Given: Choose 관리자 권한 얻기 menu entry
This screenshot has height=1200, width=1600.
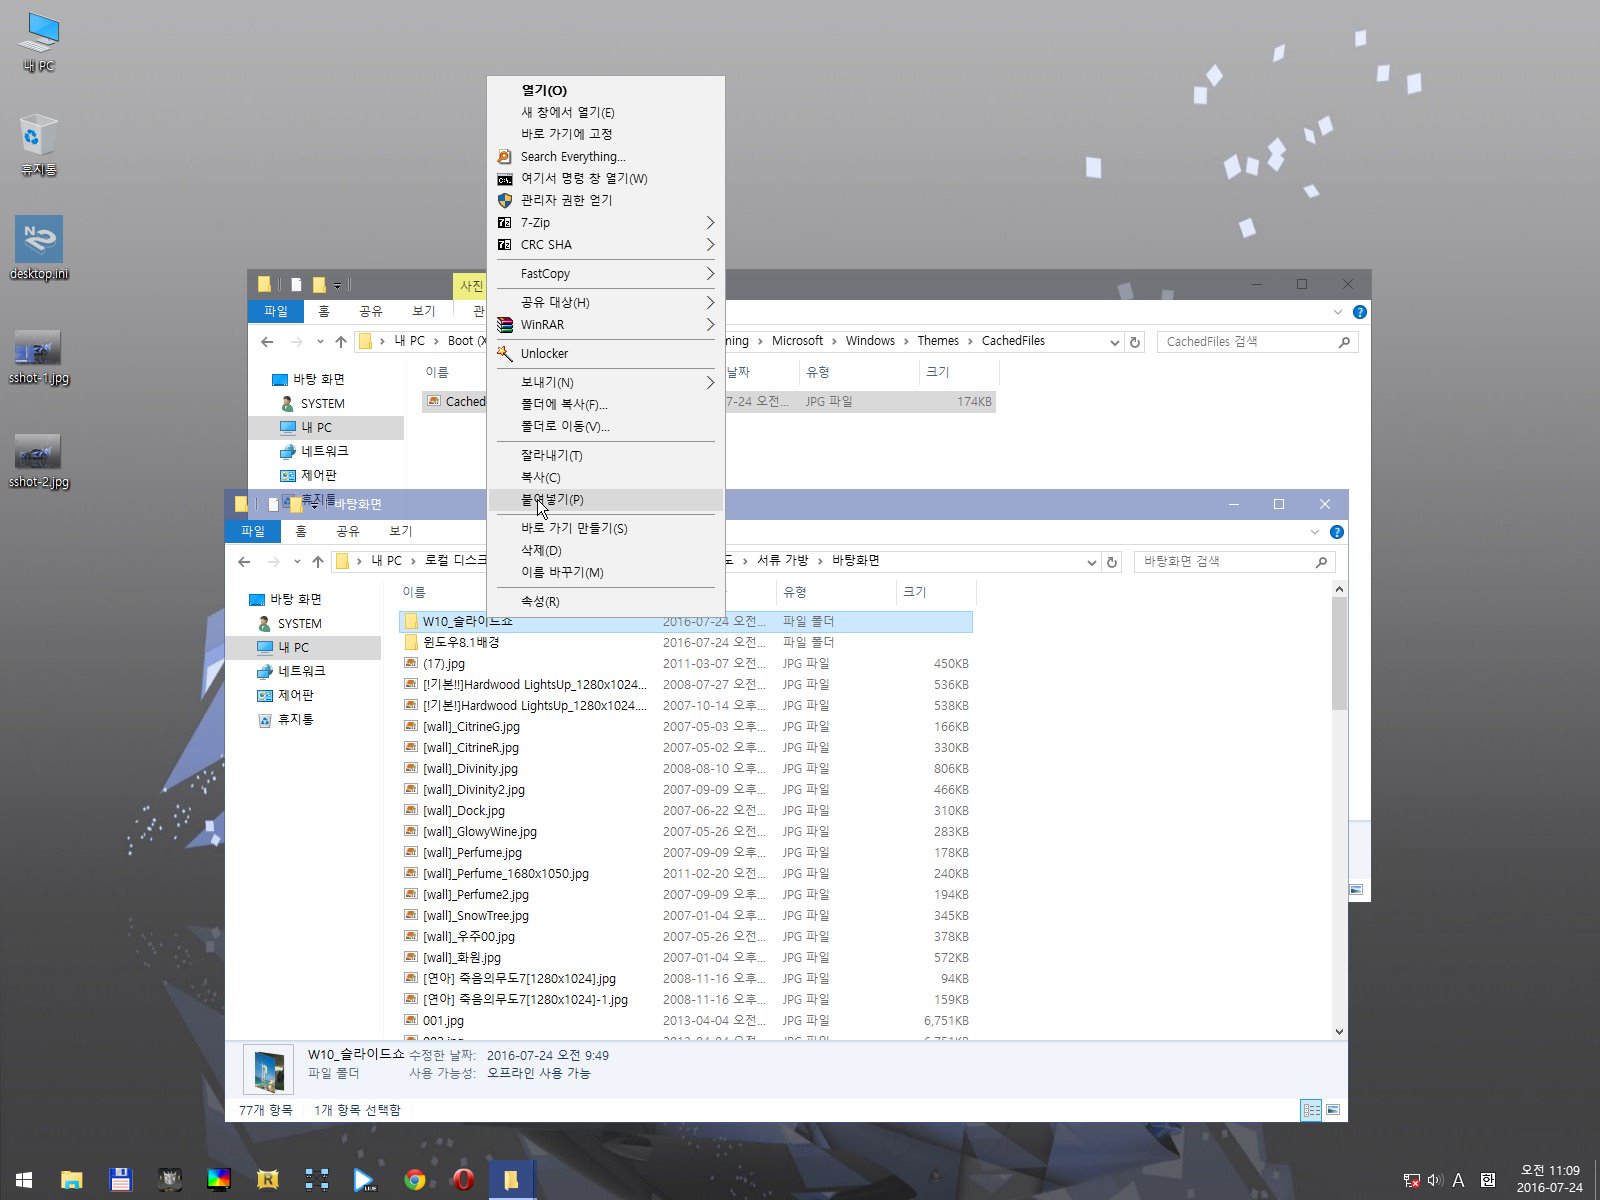Looking at the screenshot, I should click(605, 200).
